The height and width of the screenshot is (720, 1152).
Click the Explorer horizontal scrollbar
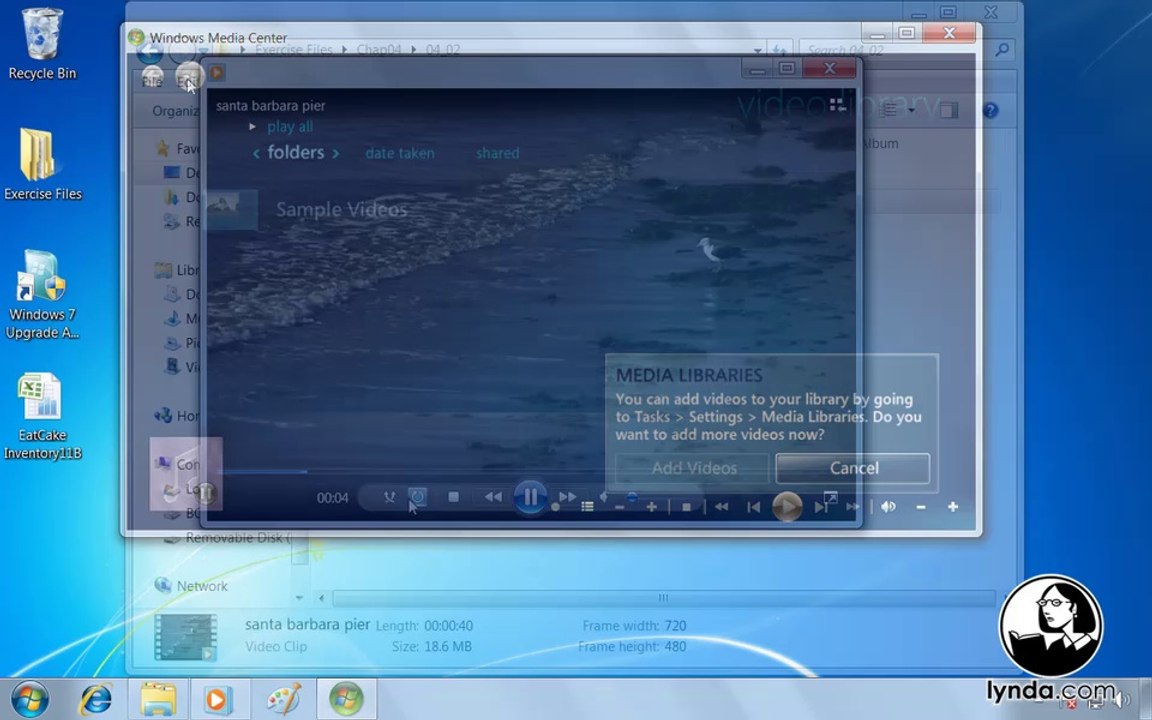coord(663,598)
